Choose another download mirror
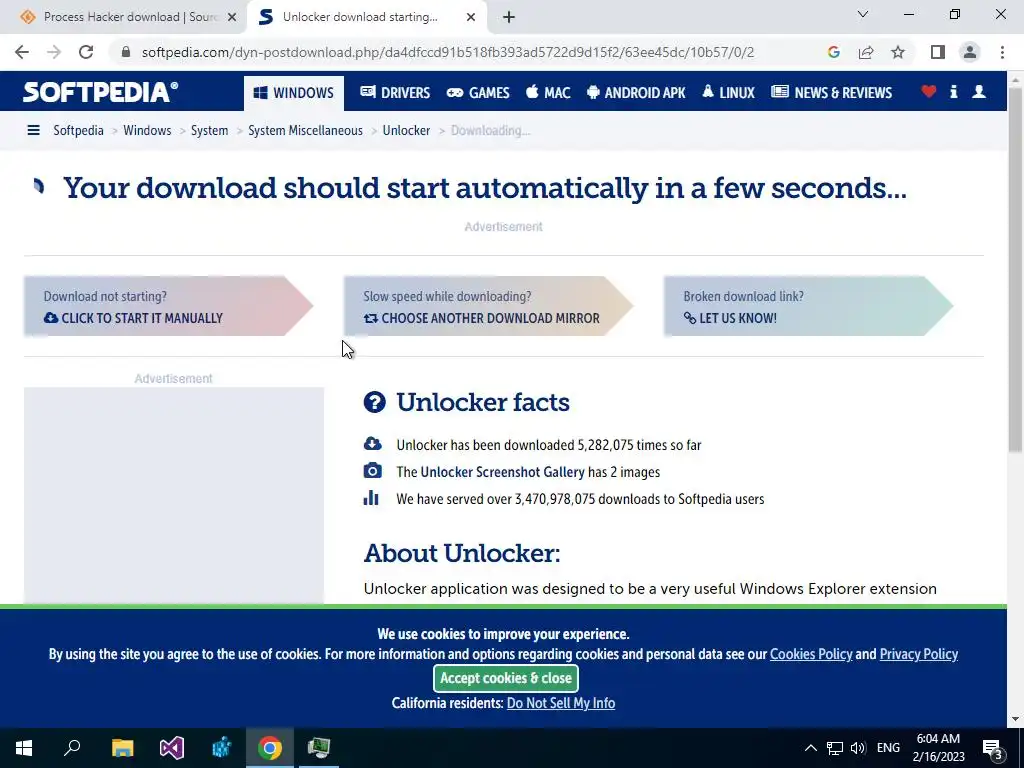1024x768 pixels. pos(488,306)
